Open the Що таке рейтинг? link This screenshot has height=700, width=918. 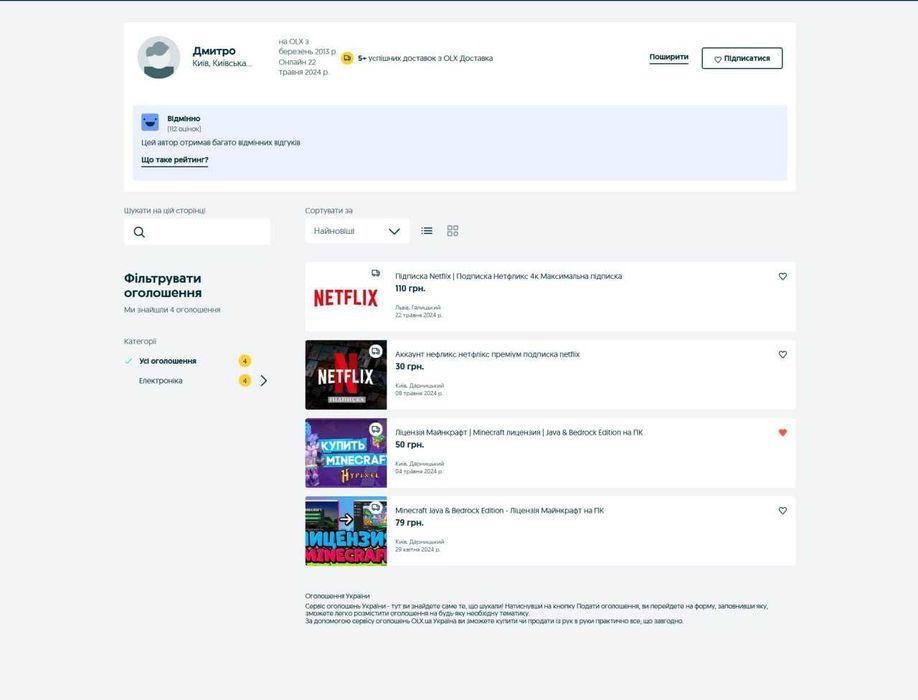pos(174,160)
